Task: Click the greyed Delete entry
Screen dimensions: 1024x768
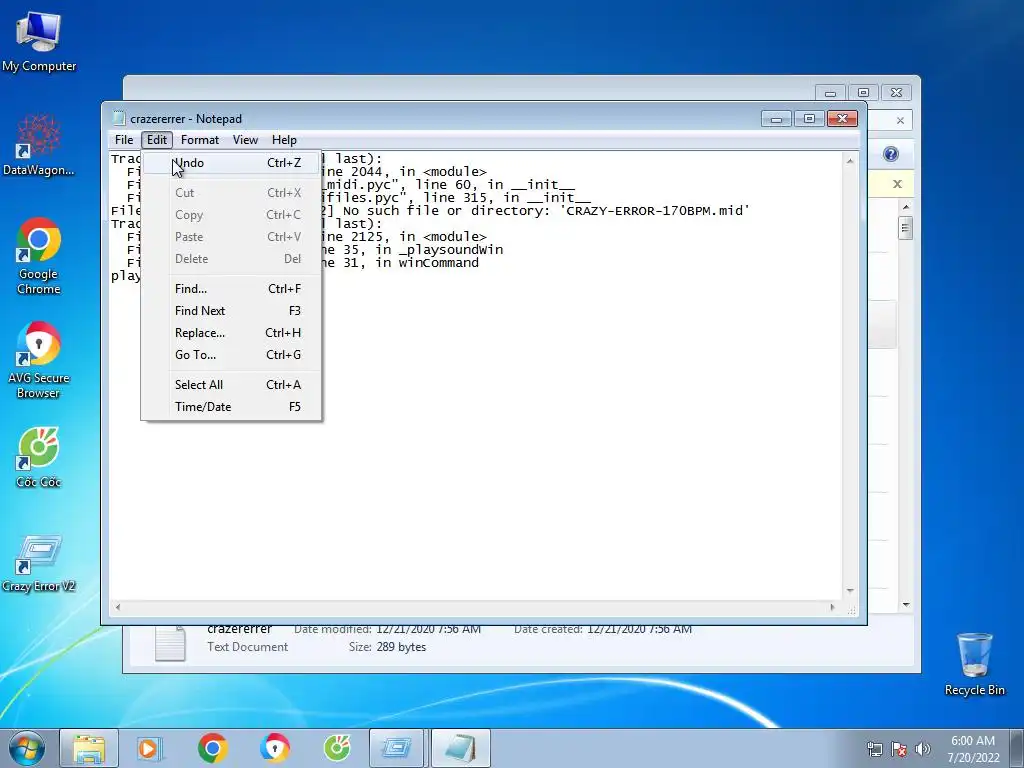Action: tap(231, 259)
